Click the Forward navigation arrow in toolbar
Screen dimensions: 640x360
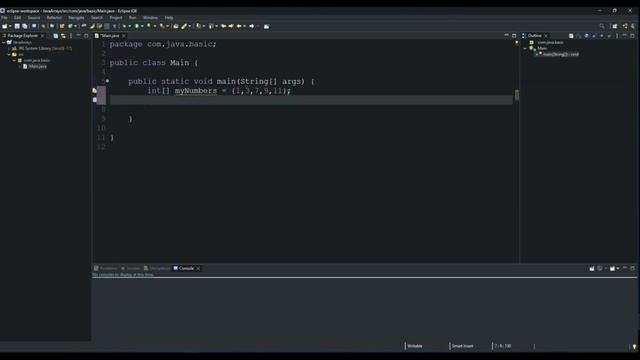click(252, 26)
